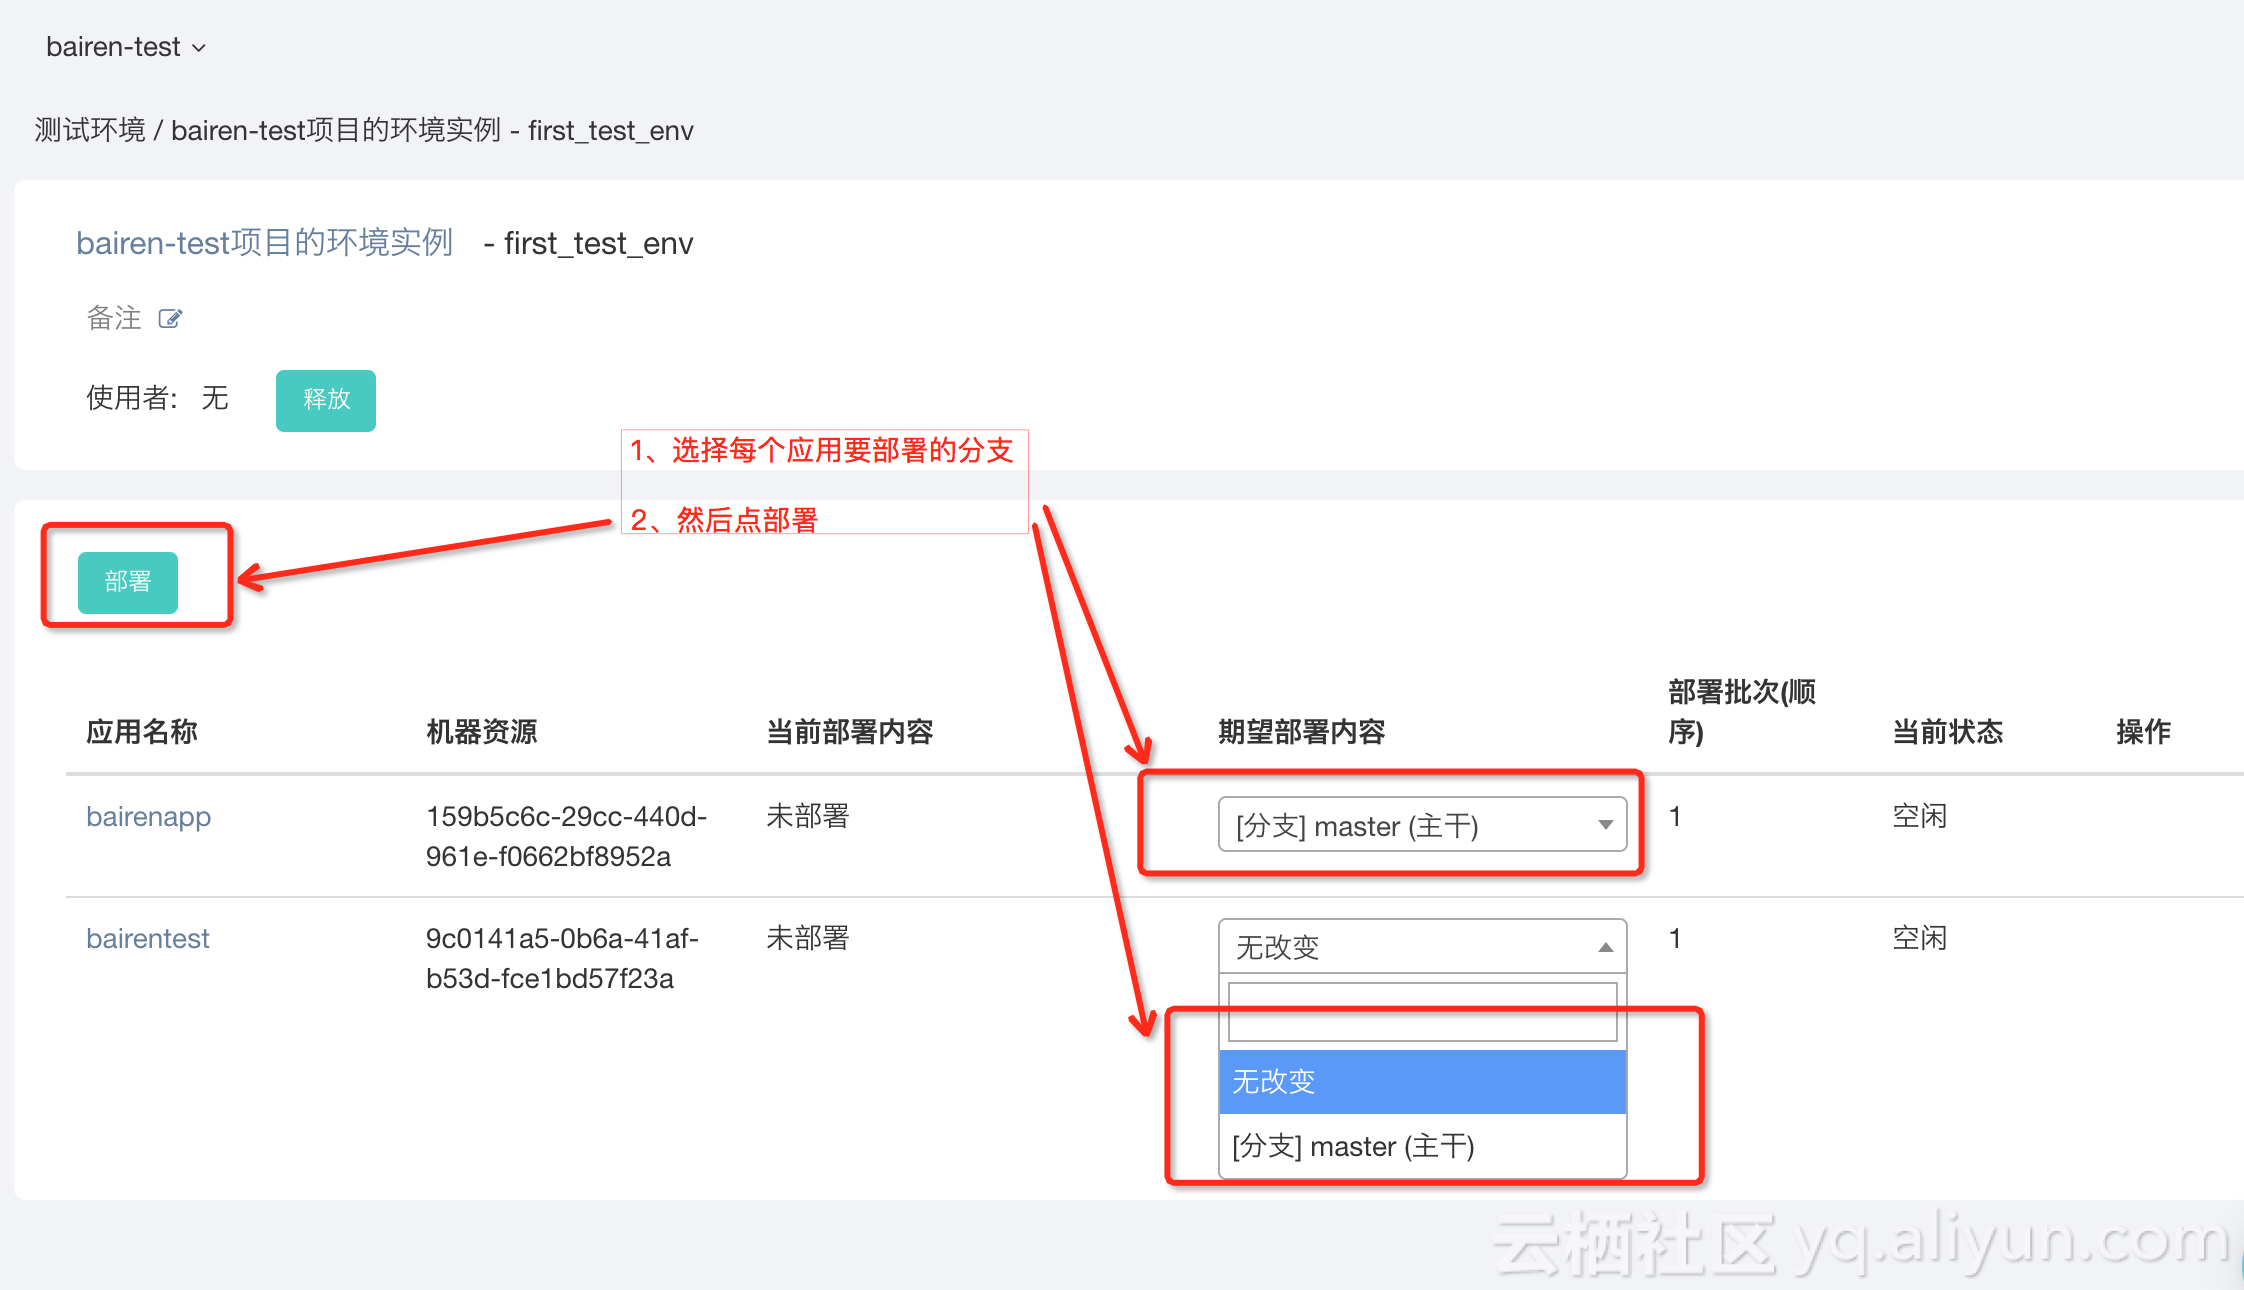Click the down arrow in master dropdown
The height and width of the screenshot is (1290, 2244).
1605,825
